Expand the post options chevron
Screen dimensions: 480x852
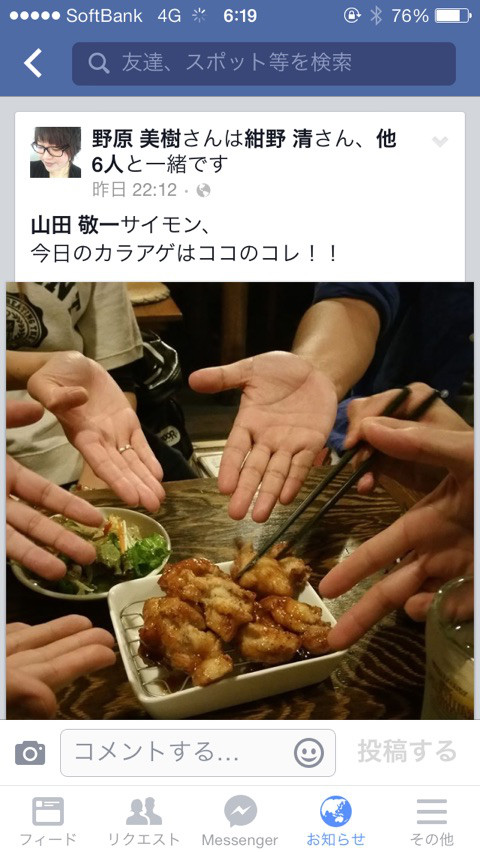click(440, 142)
